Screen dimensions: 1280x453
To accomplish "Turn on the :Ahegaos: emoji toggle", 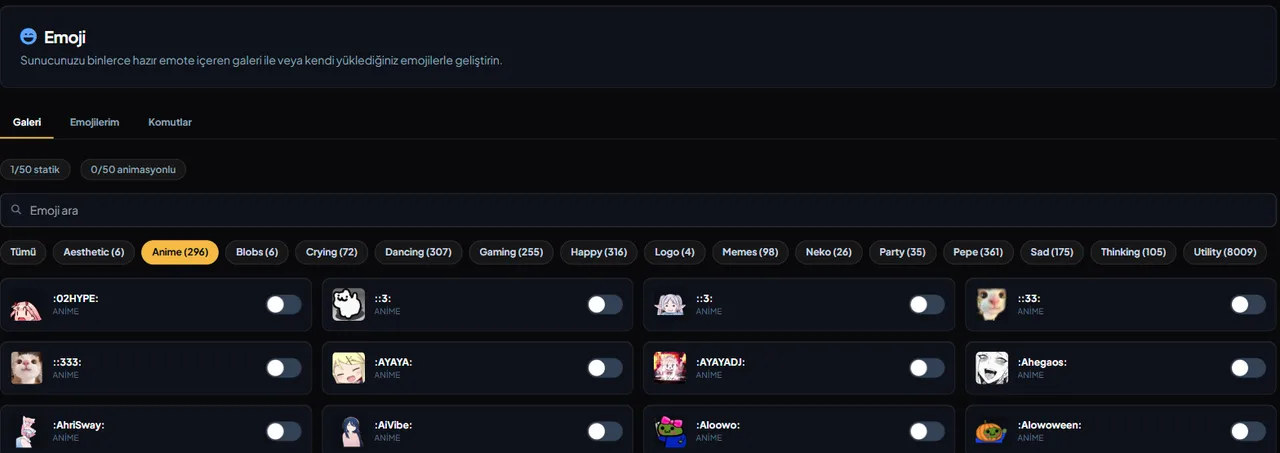I will point(1248,368).
